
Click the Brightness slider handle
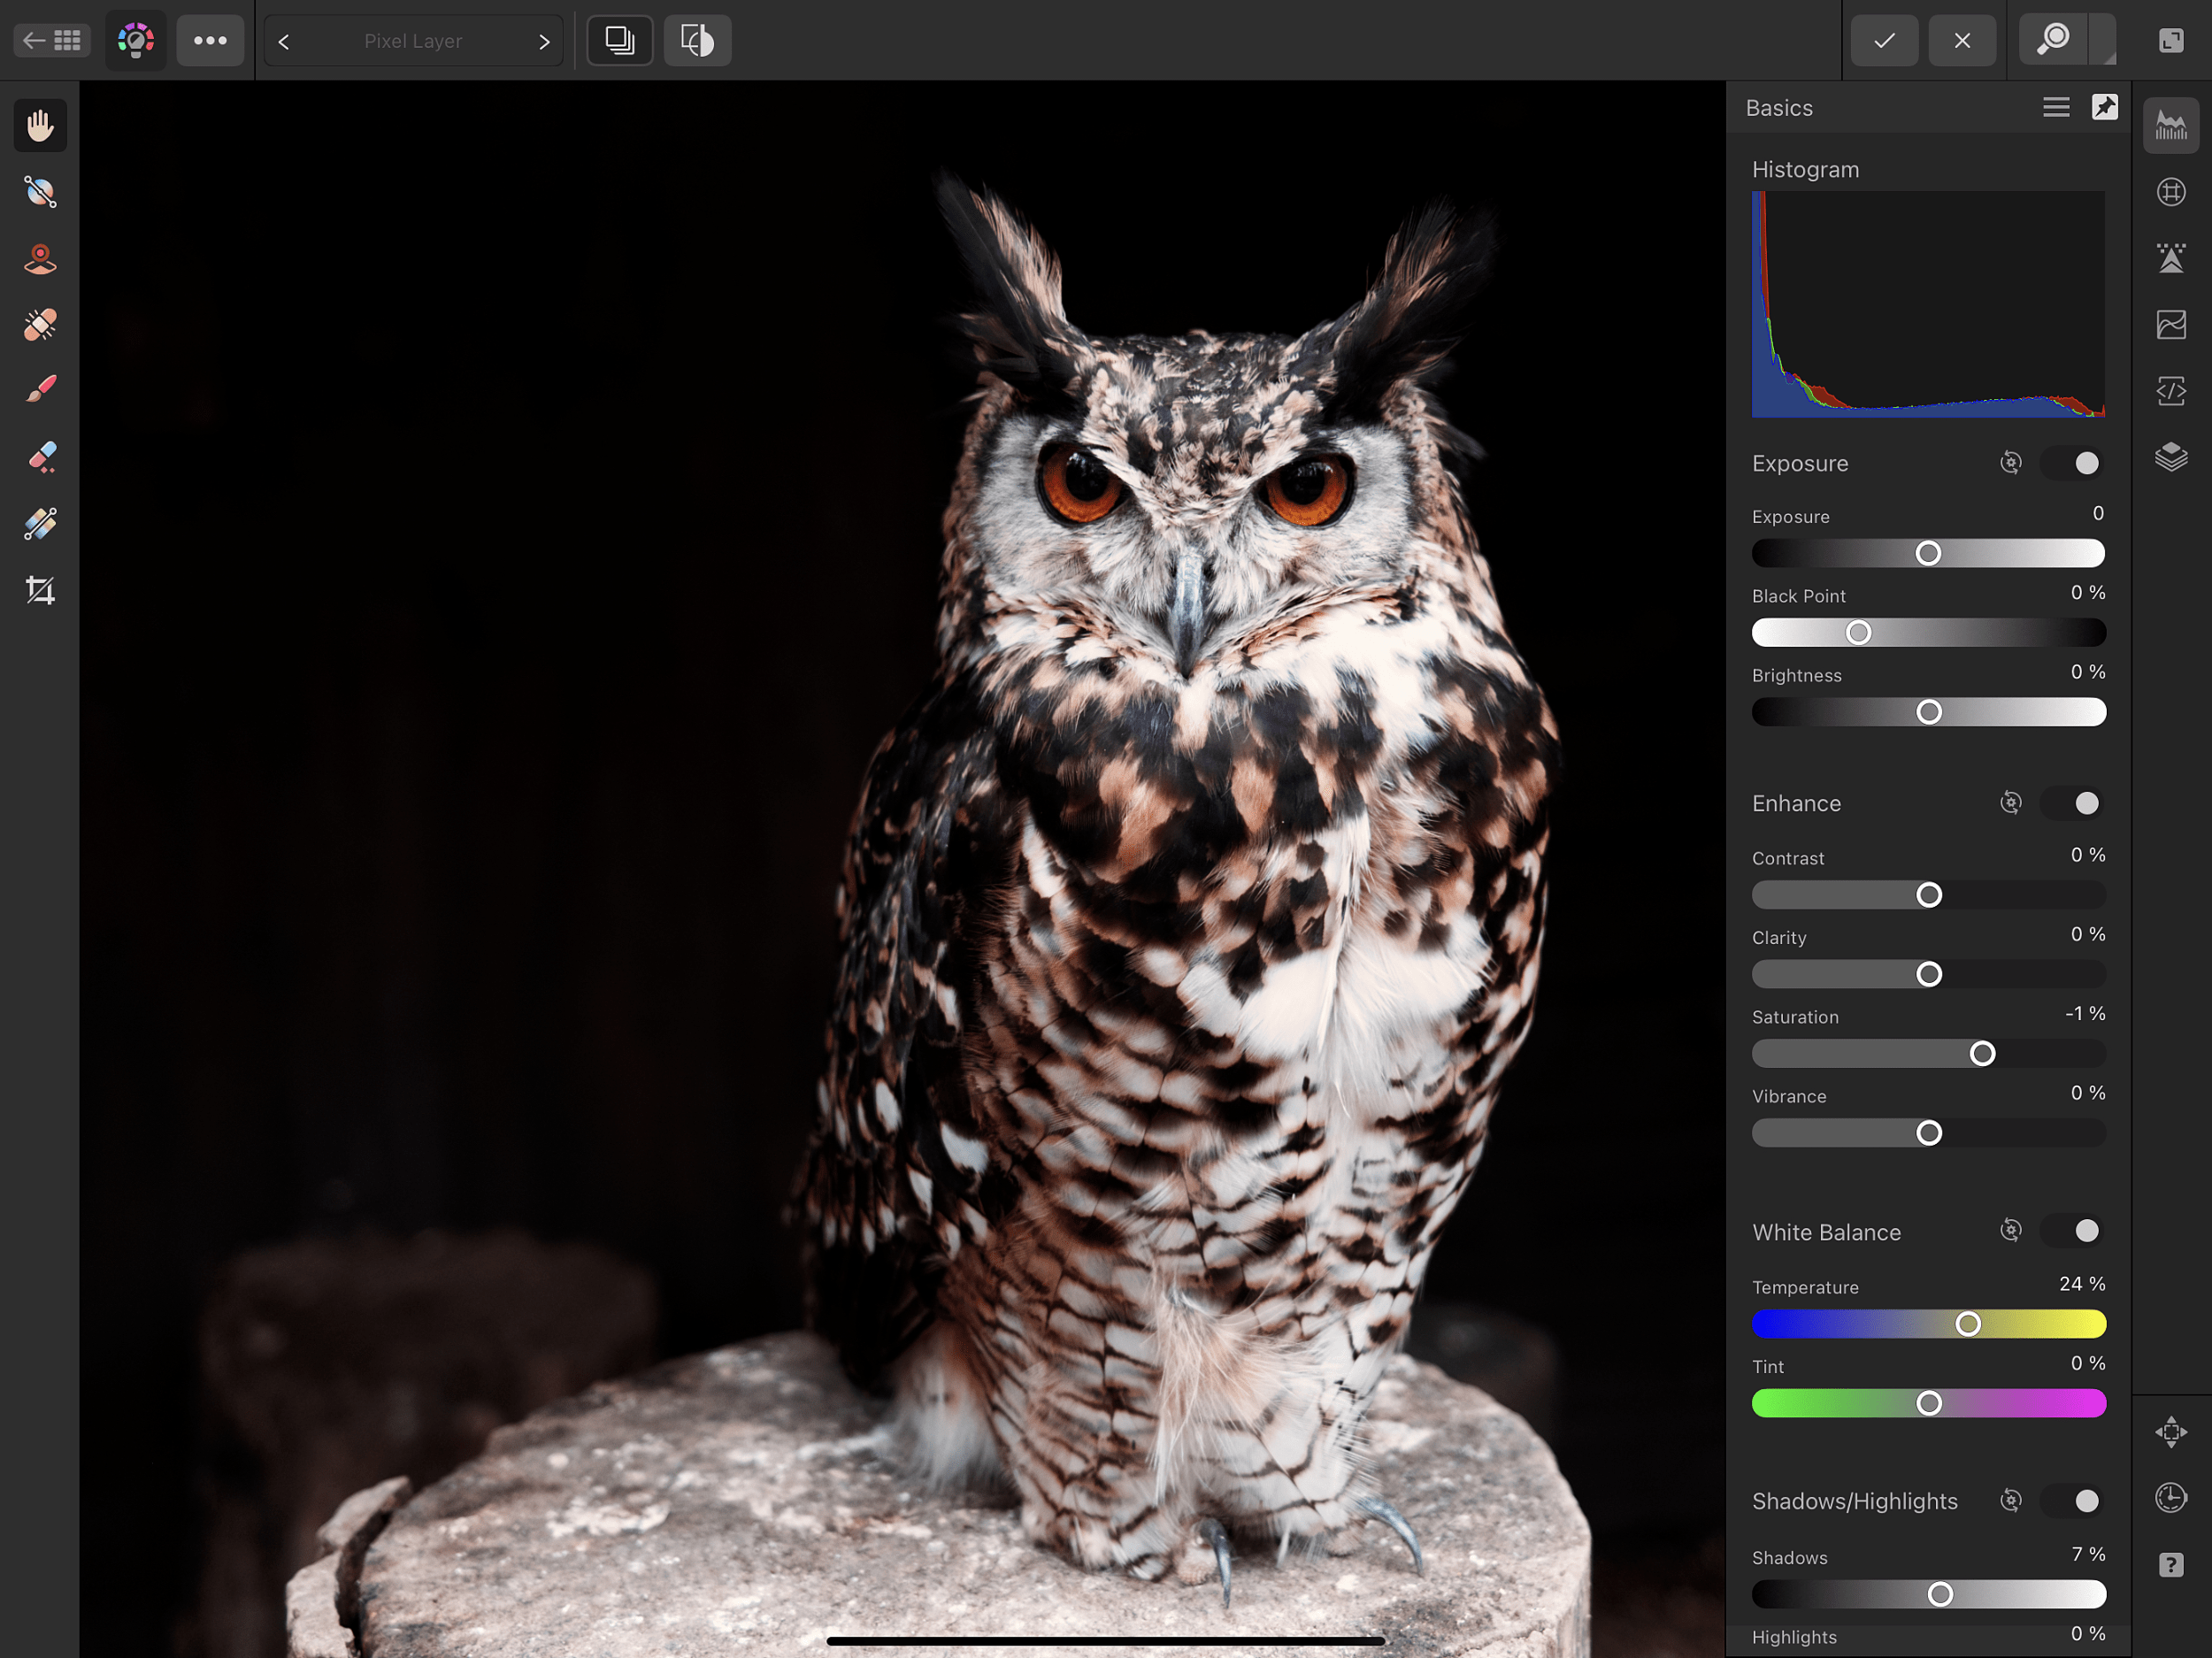click(1929, 712)
